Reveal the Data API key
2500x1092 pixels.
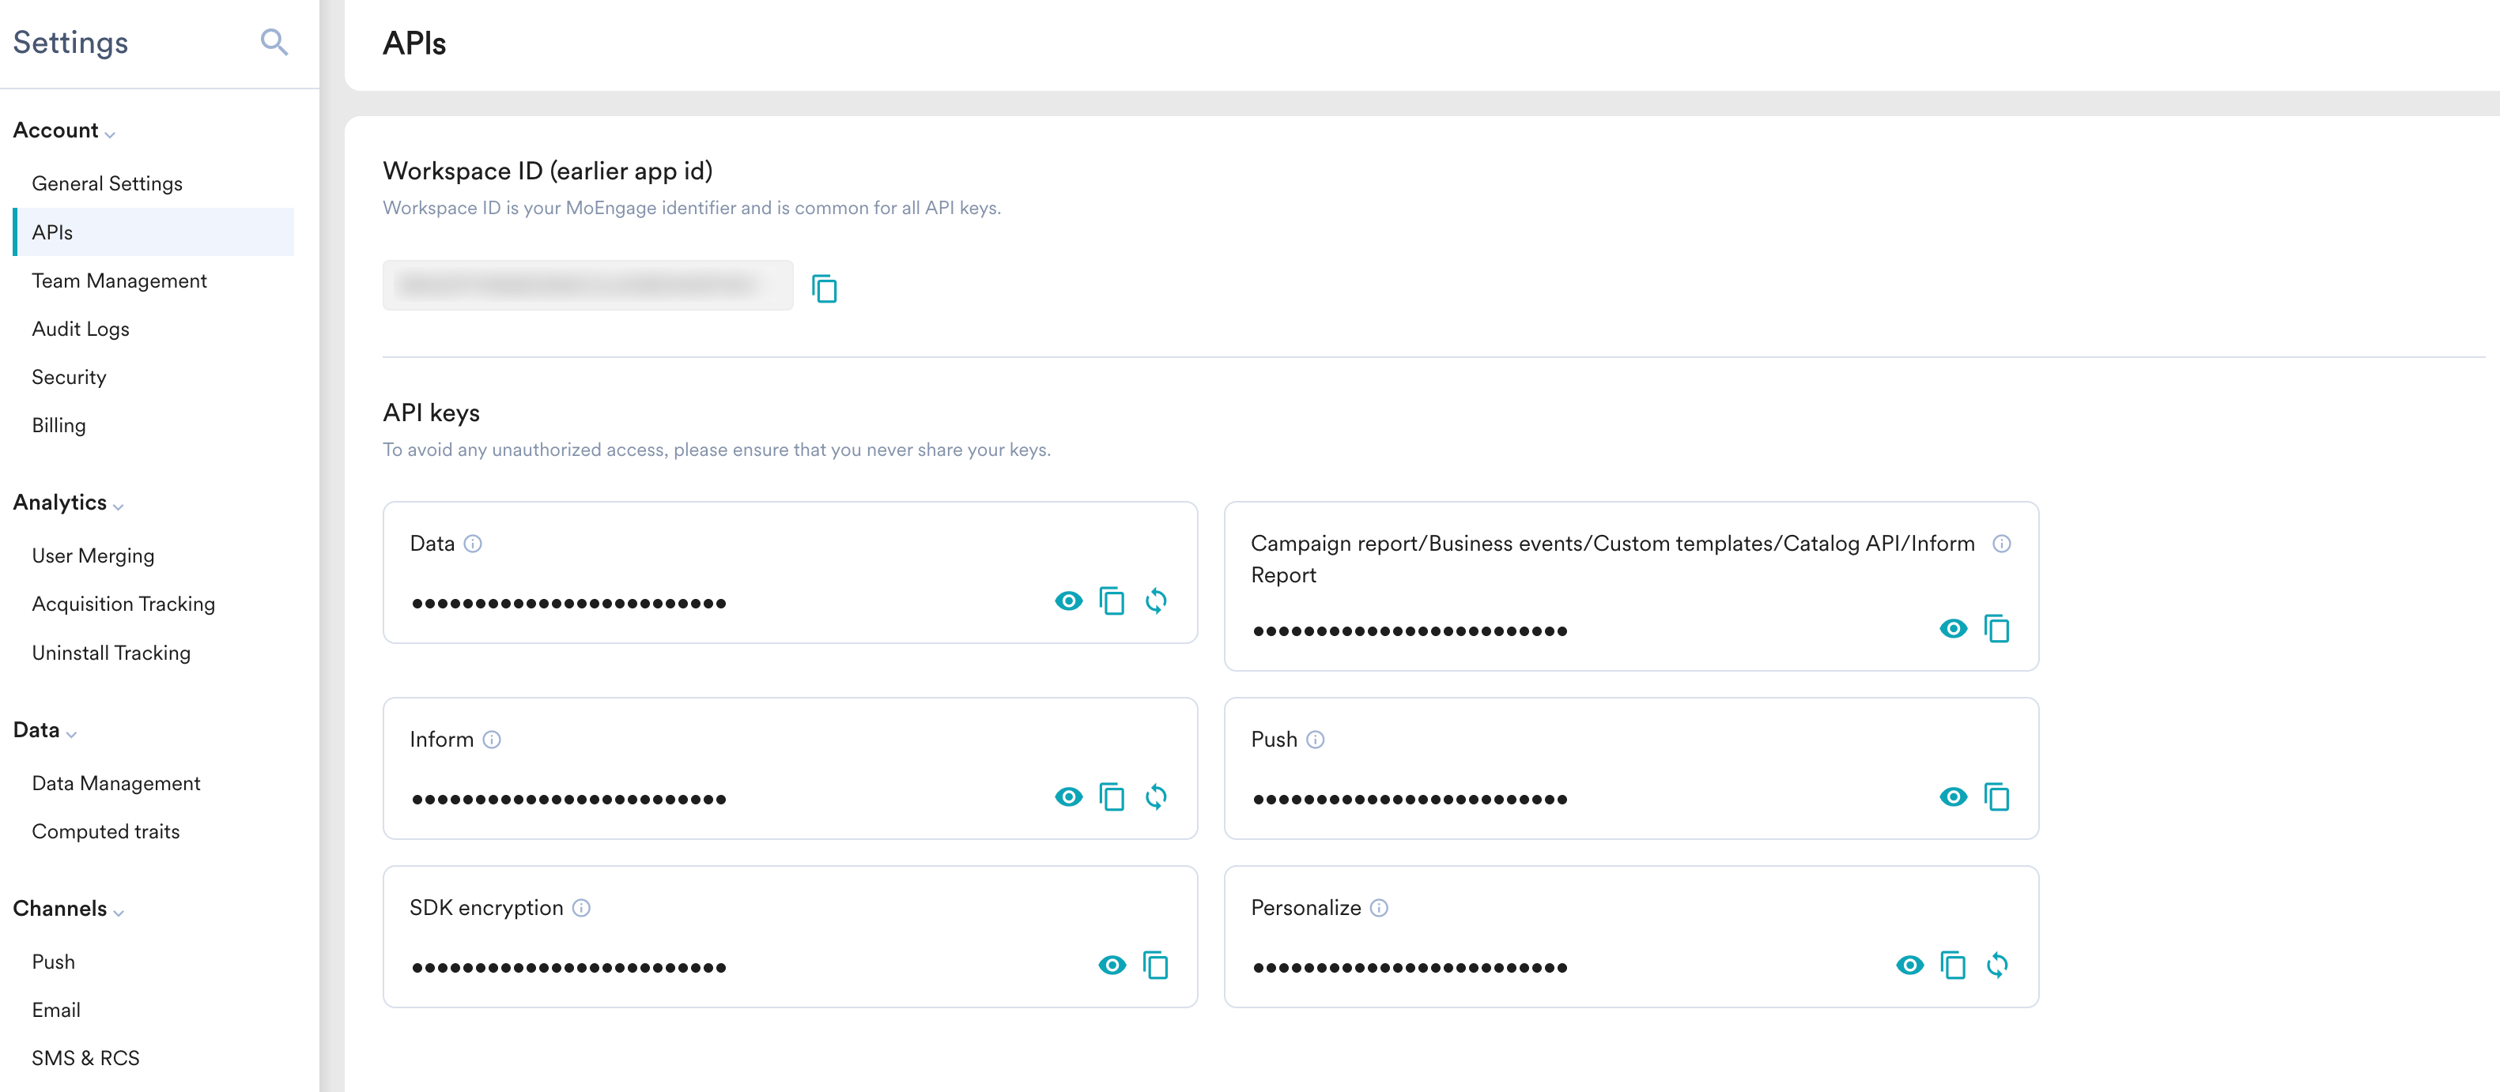[1068, 601]
